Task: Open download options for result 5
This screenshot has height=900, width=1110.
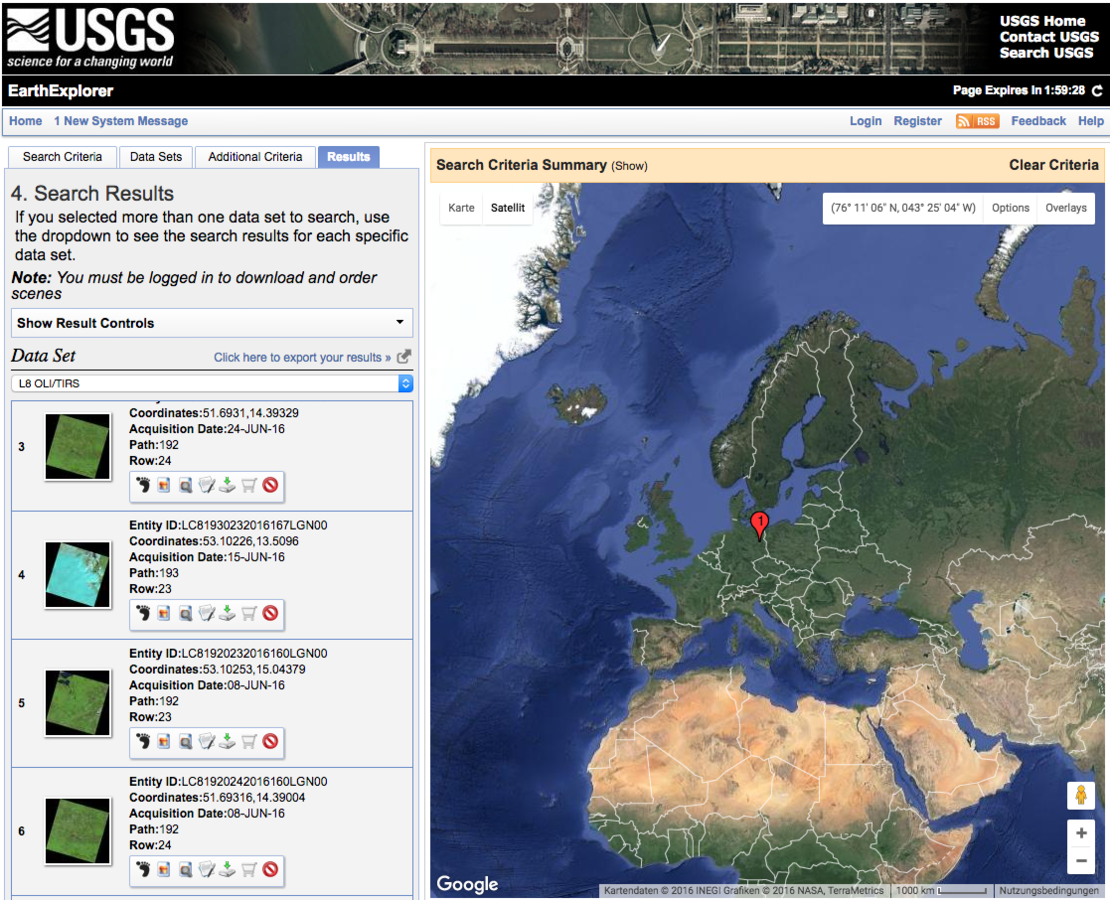Action: pos(227,741)
